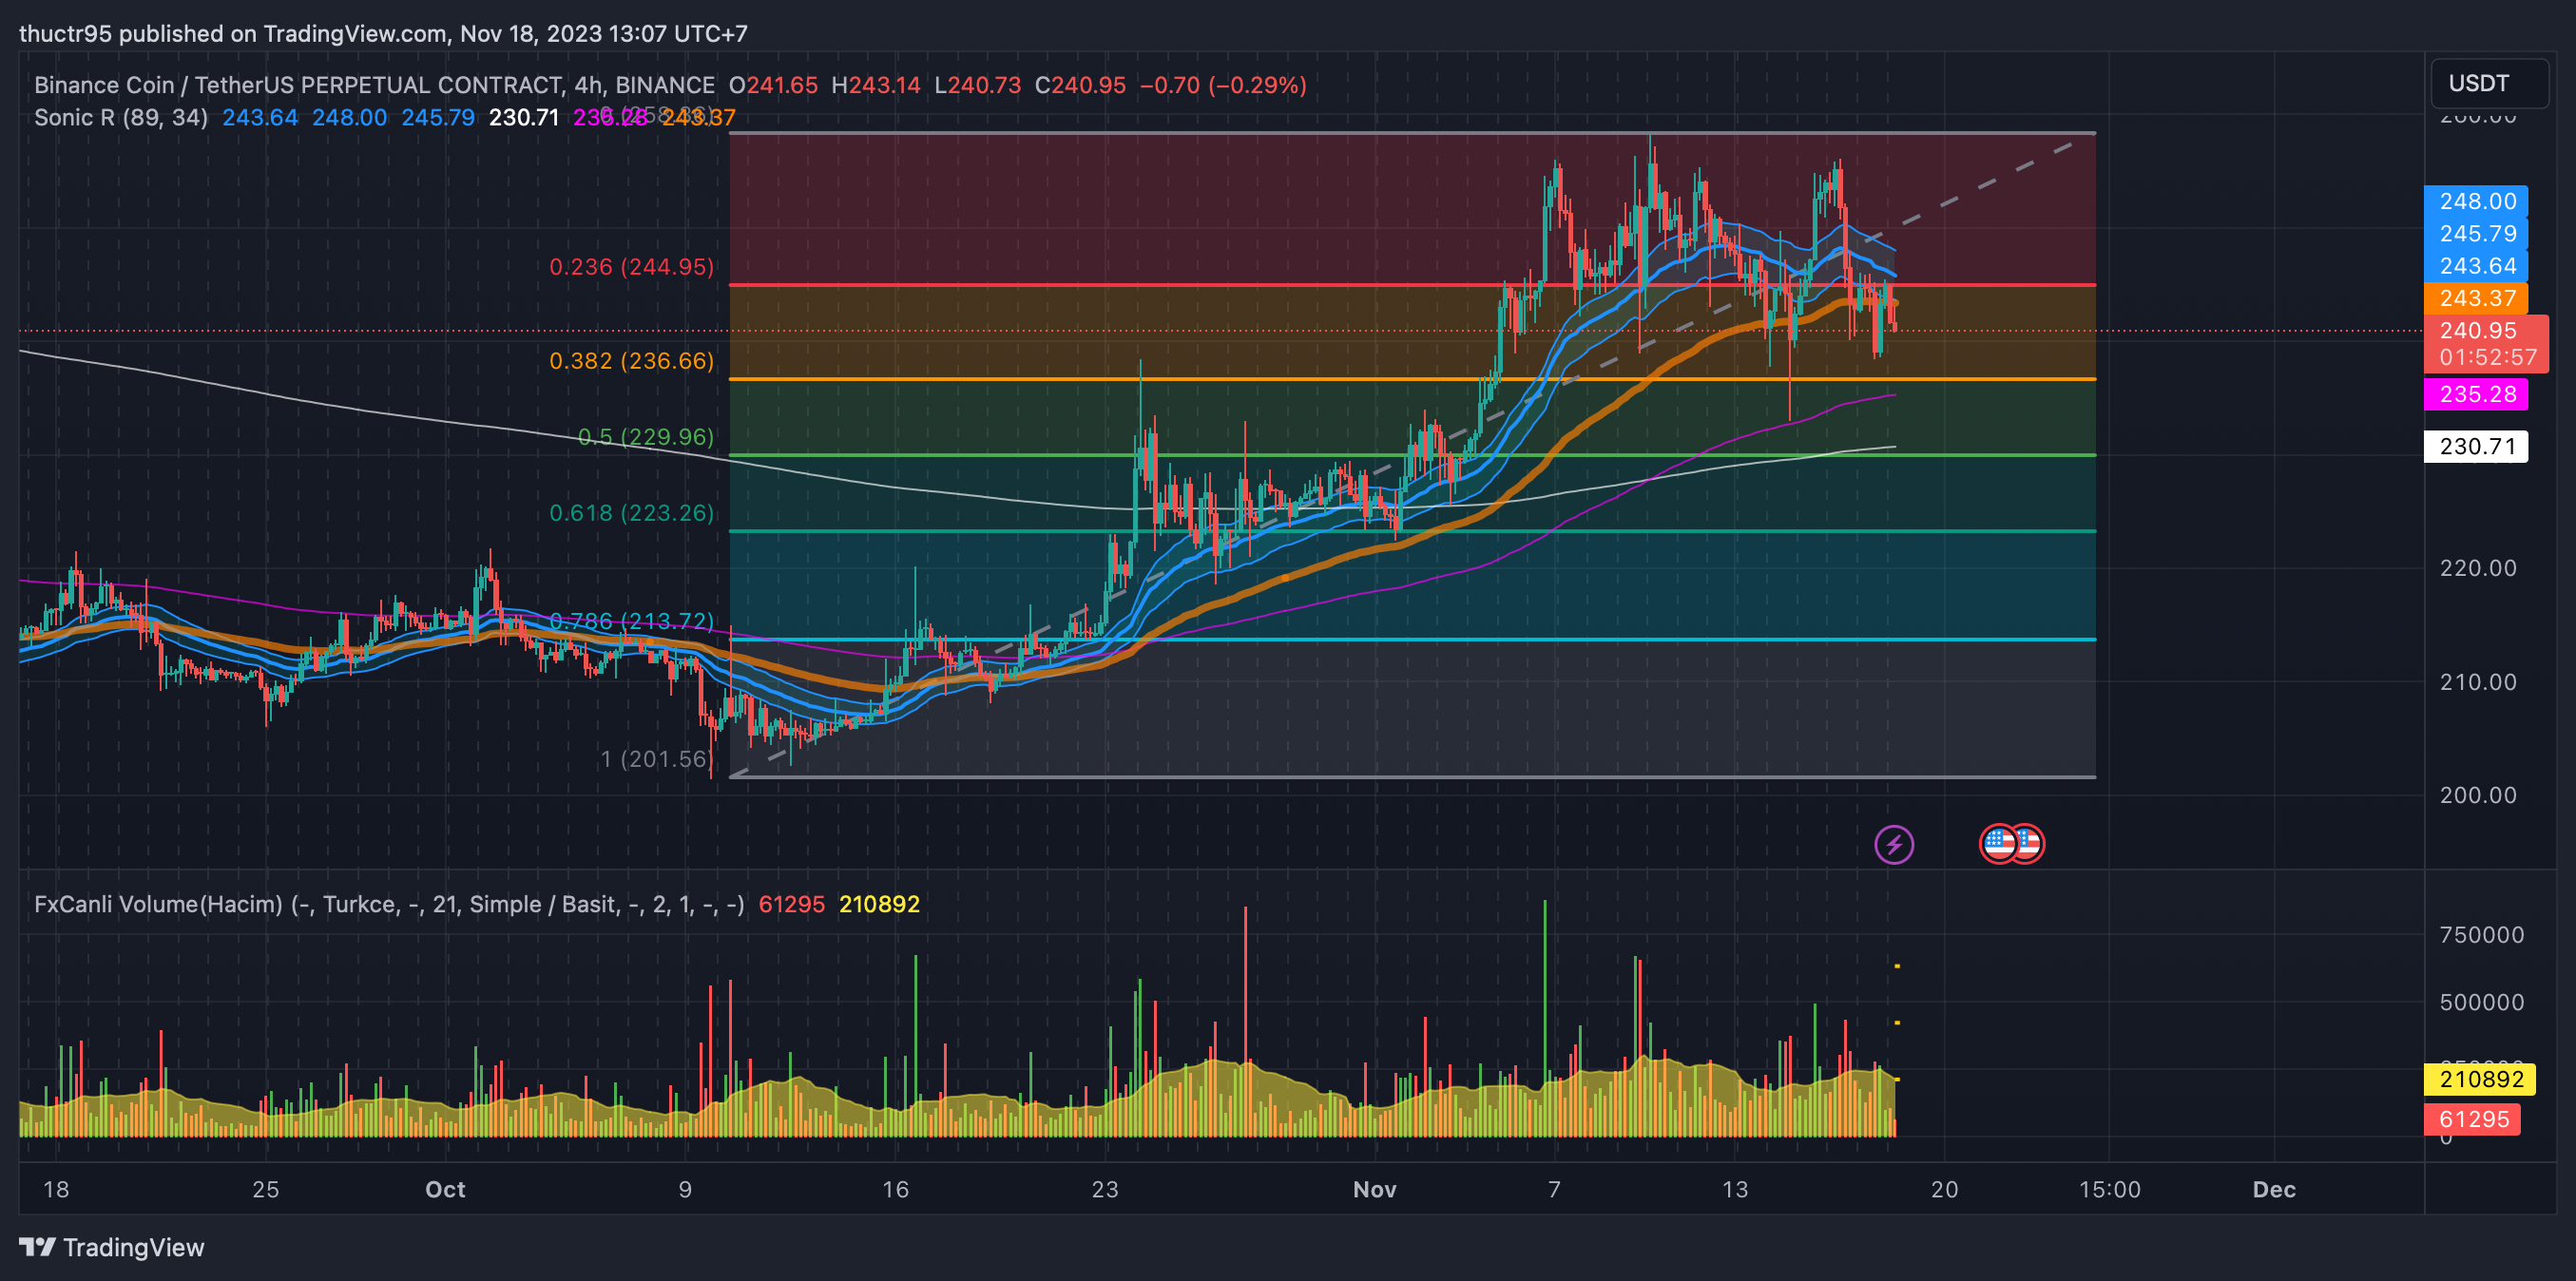The image size is (2576, 1281).
Task: Select the 1 (201.56) Fibonacci level label
Action: coord(656,759)
